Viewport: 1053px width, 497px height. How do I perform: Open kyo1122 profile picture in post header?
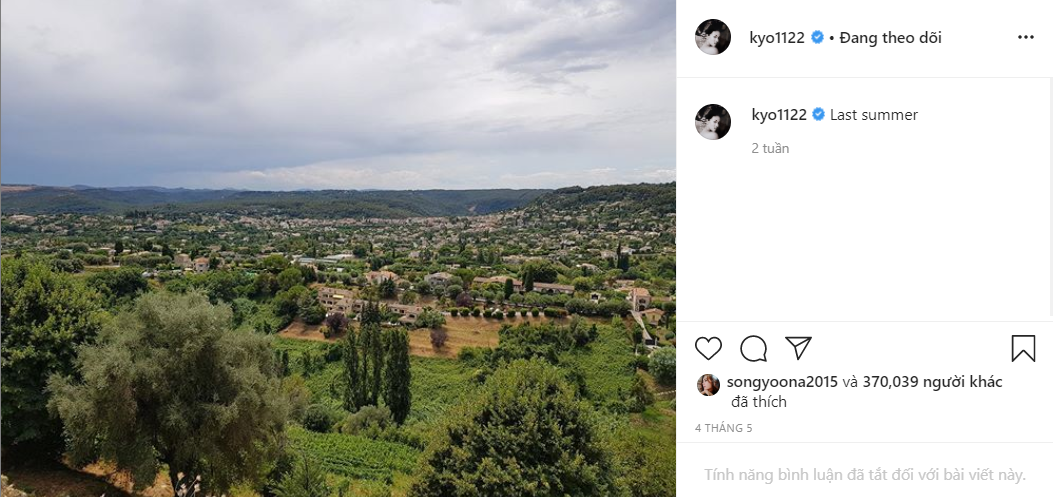(x=713, y=37)
